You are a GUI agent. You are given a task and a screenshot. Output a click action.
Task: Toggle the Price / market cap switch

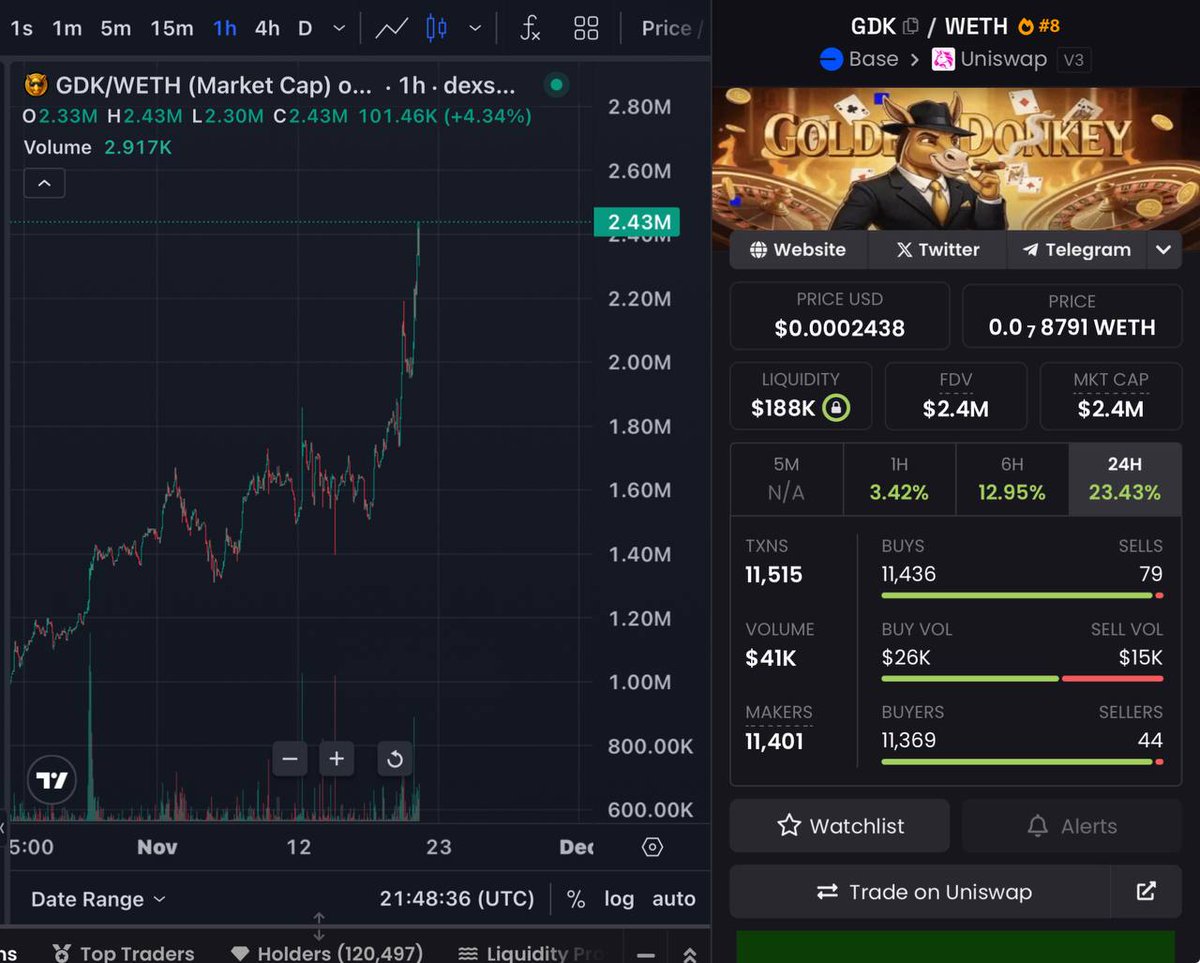[x=672, y=28]
